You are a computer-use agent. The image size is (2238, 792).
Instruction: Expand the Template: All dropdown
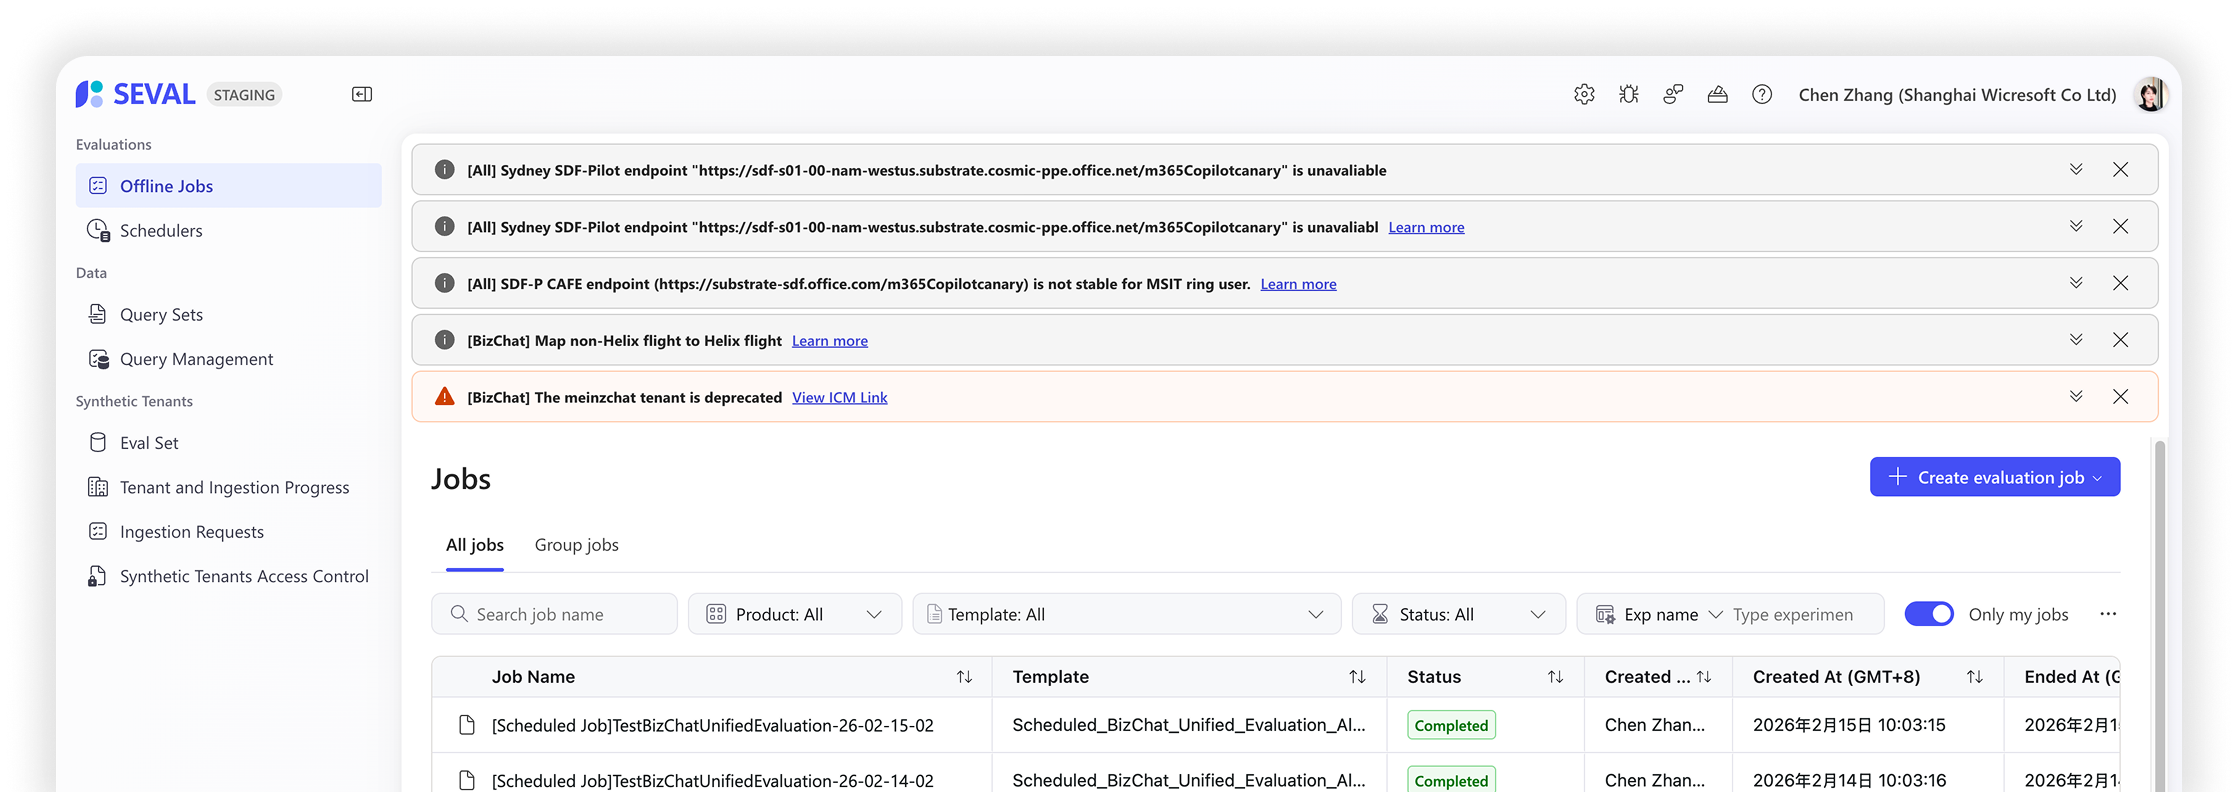coord(1126,614)
